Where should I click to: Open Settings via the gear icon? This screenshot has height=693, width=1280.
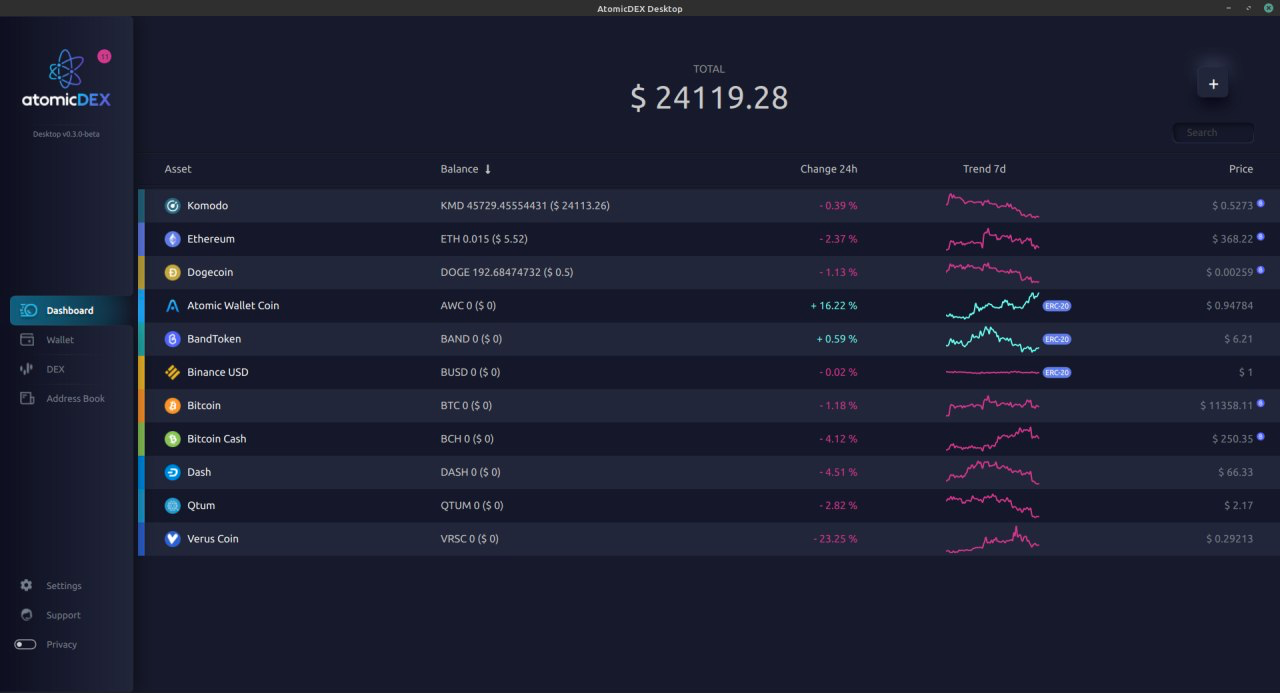tap(25, 585)
